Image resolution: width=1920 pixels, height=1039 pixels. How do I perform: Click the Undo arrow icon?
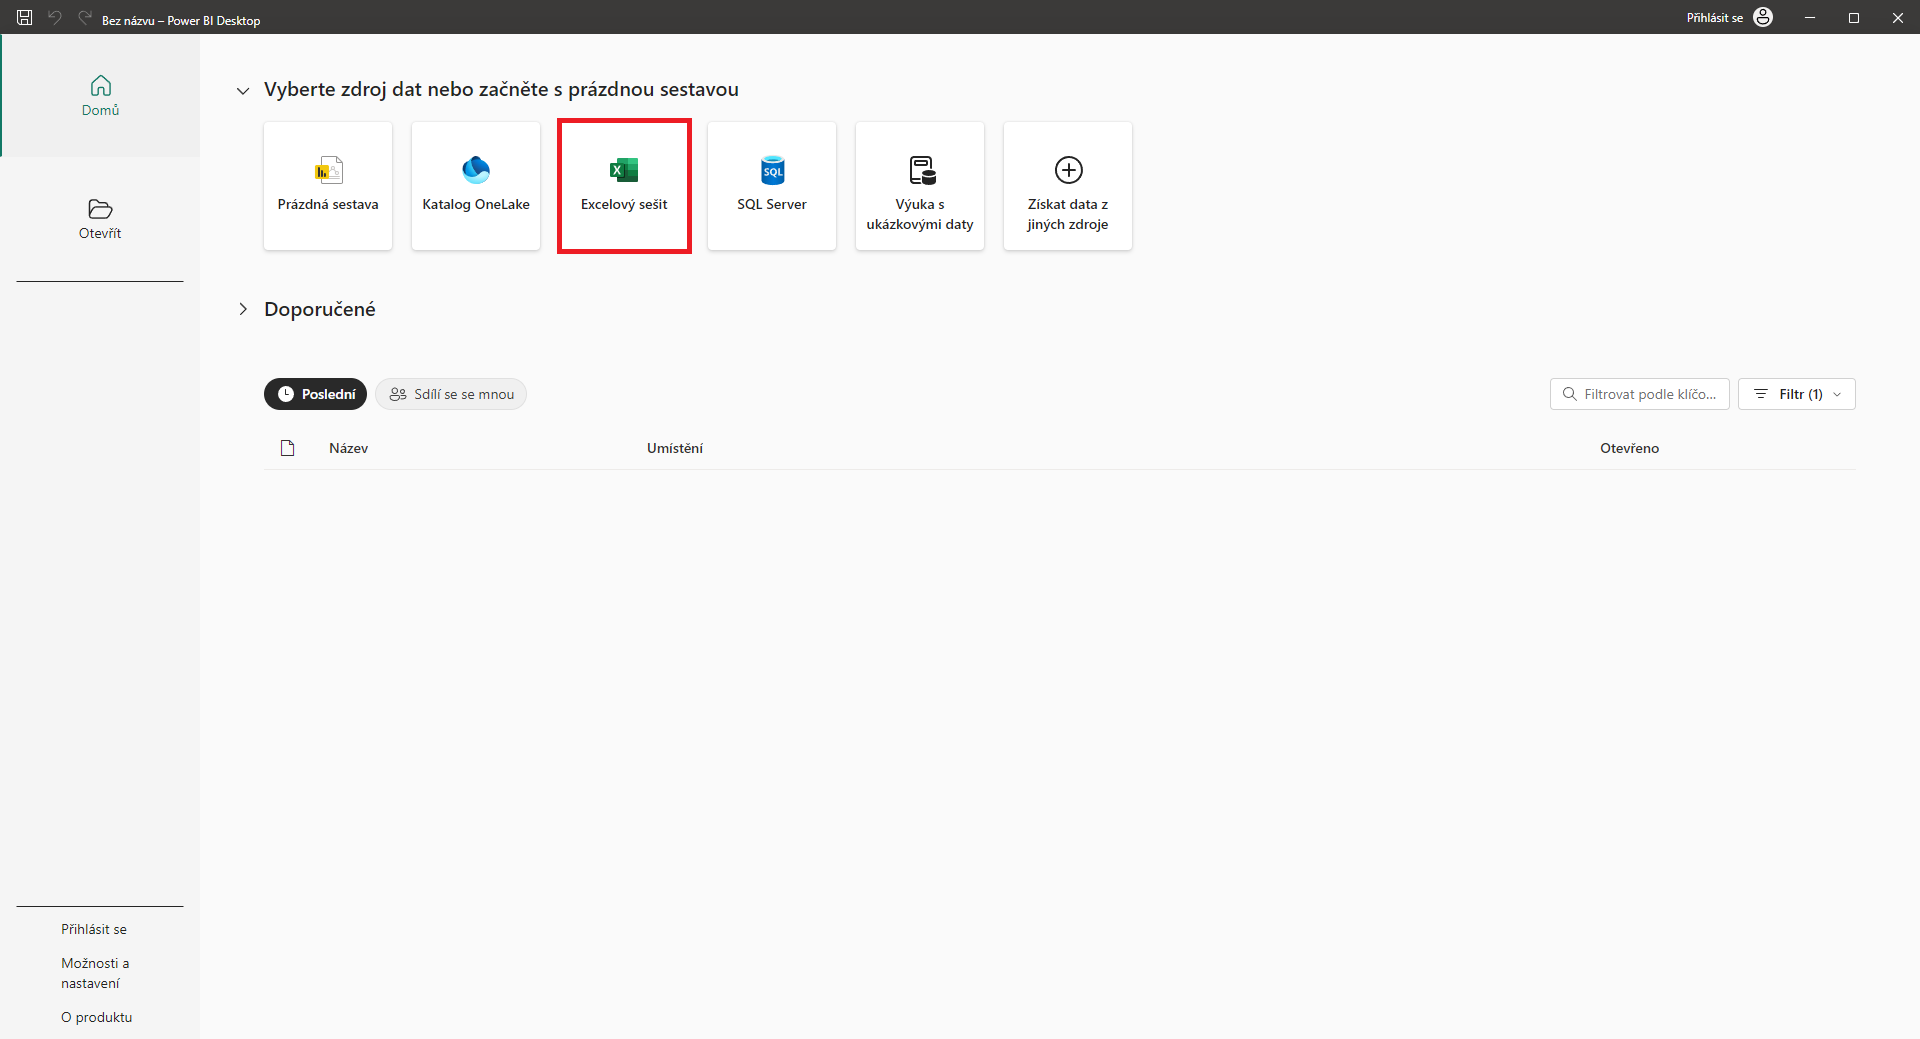click(x=55, y=17)
